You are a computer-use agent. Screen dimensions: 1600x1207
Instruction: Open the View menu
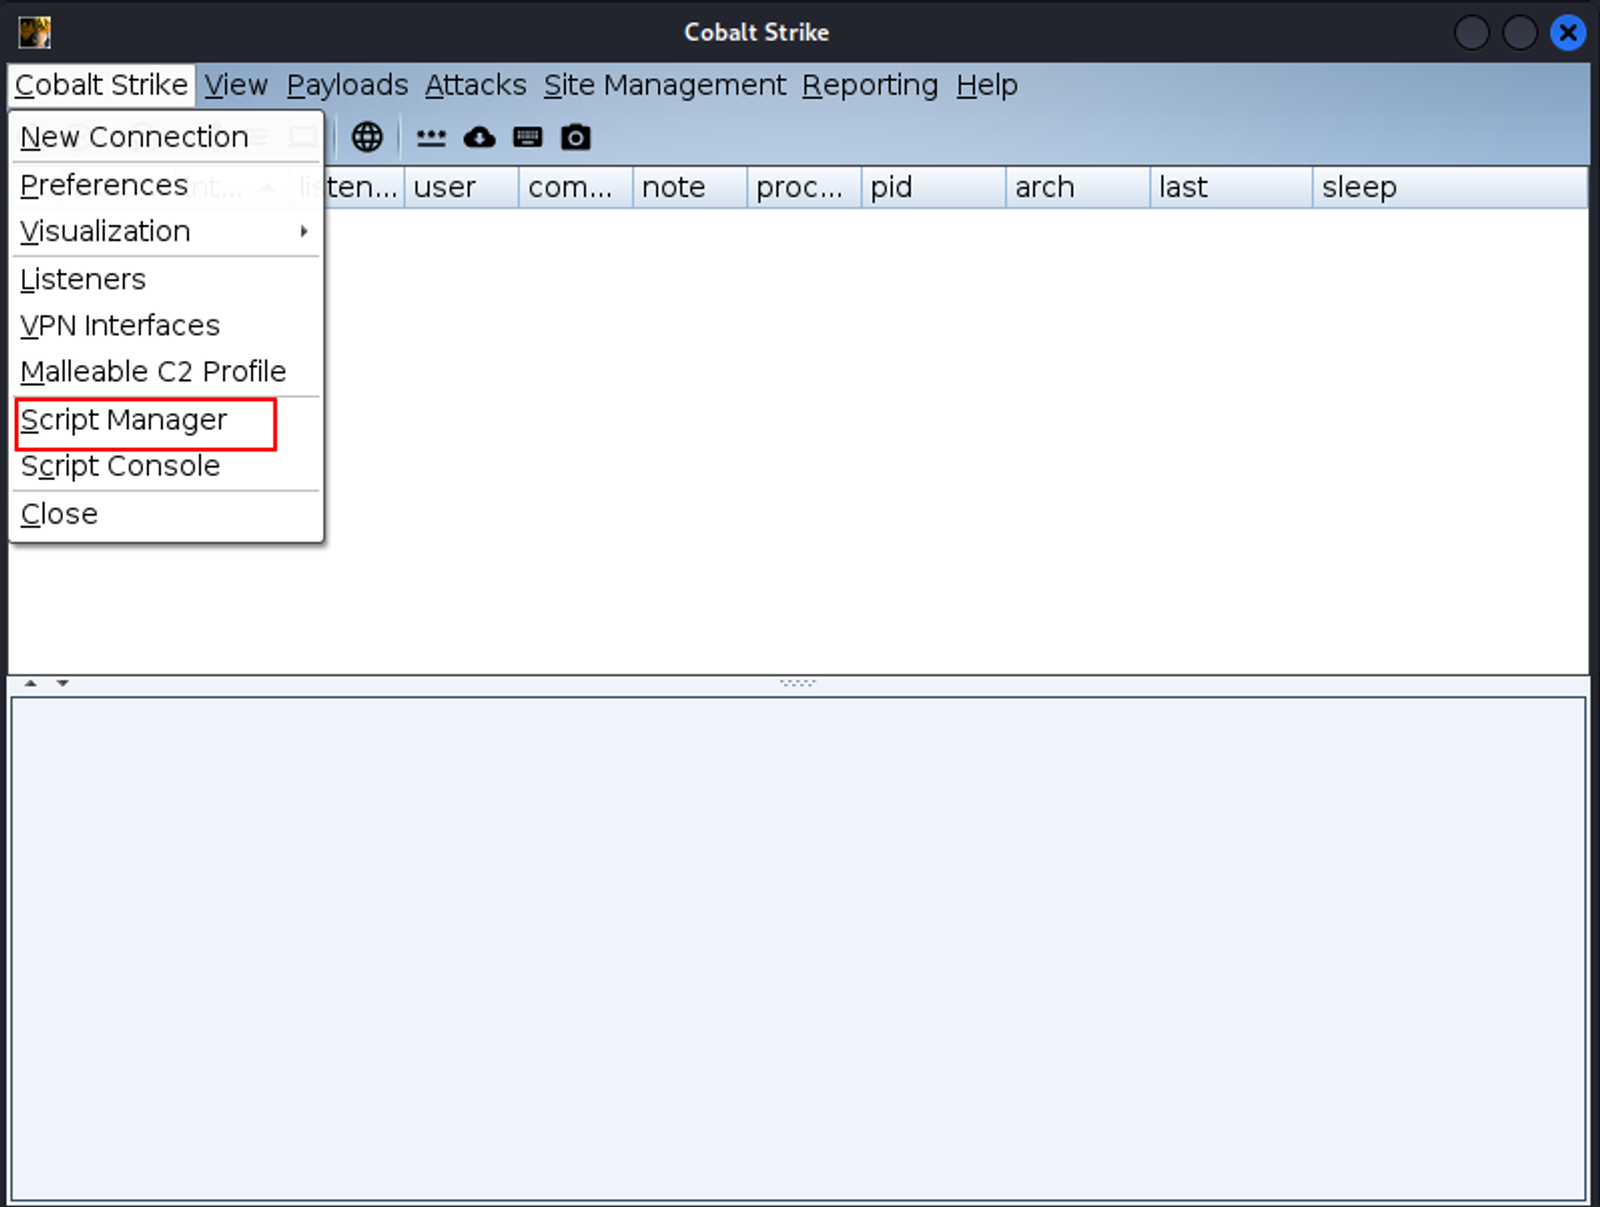pyautogui.click(x=236, y=85)
